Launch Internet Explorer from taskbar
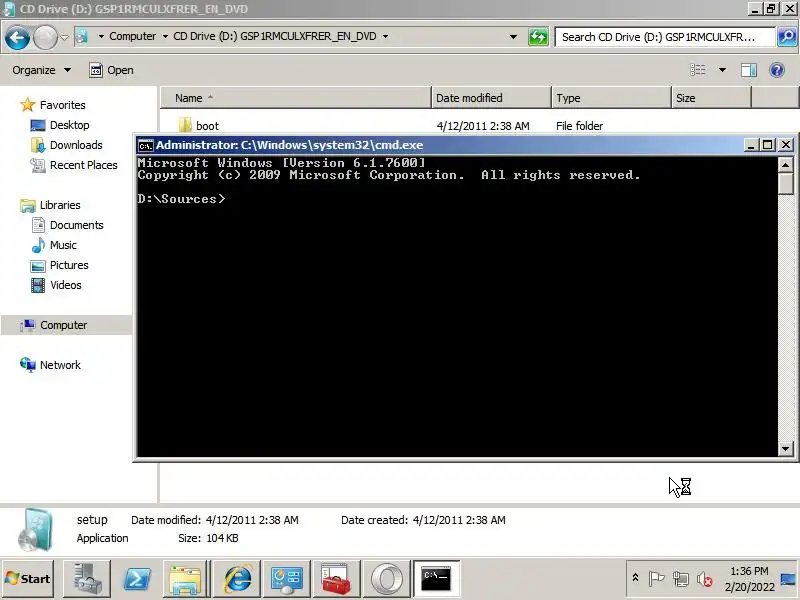 [x=236, y=579]
